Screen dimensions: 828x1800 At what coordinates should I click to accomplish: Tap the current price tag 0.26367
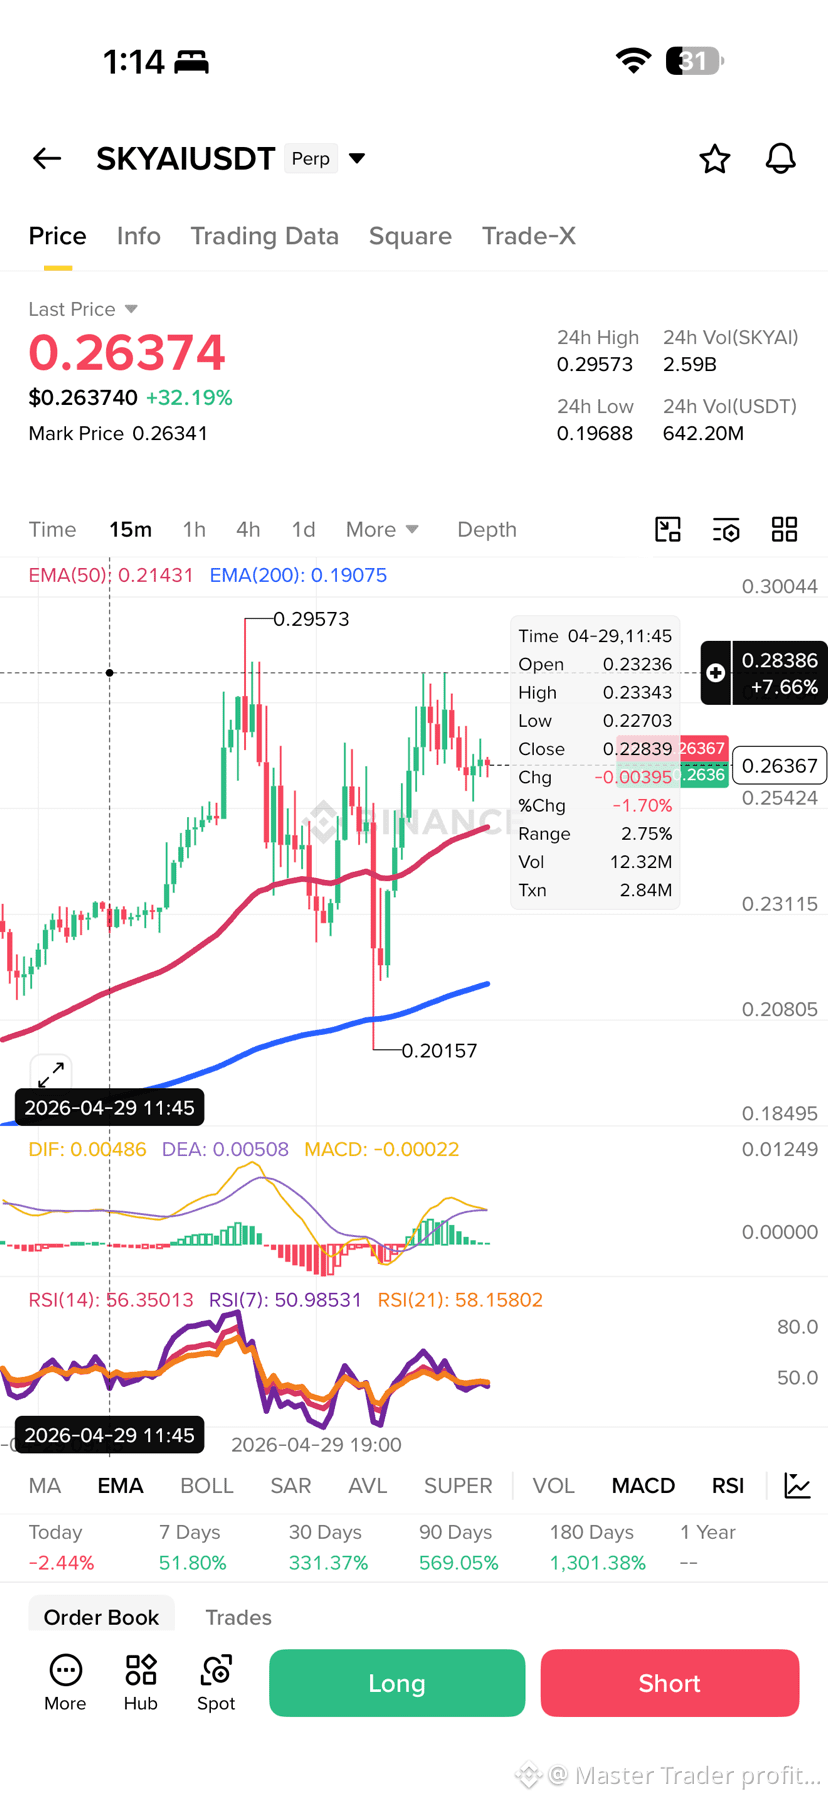(x=780, y=766)
